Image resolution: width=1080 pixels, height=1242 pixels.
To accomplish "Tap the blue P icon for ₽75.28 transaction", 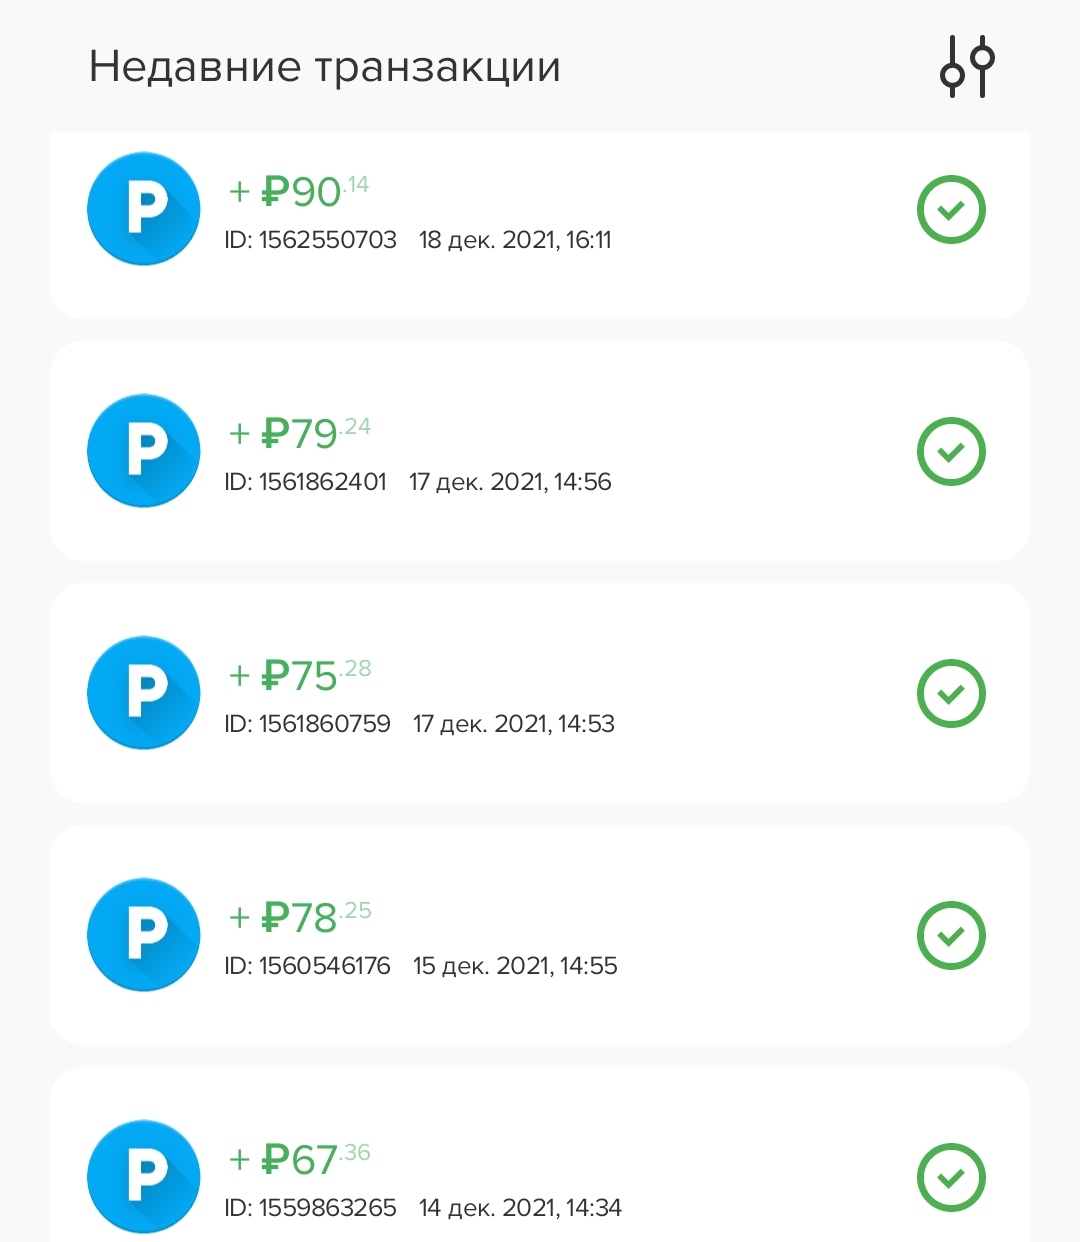I will tap(144, 693).
